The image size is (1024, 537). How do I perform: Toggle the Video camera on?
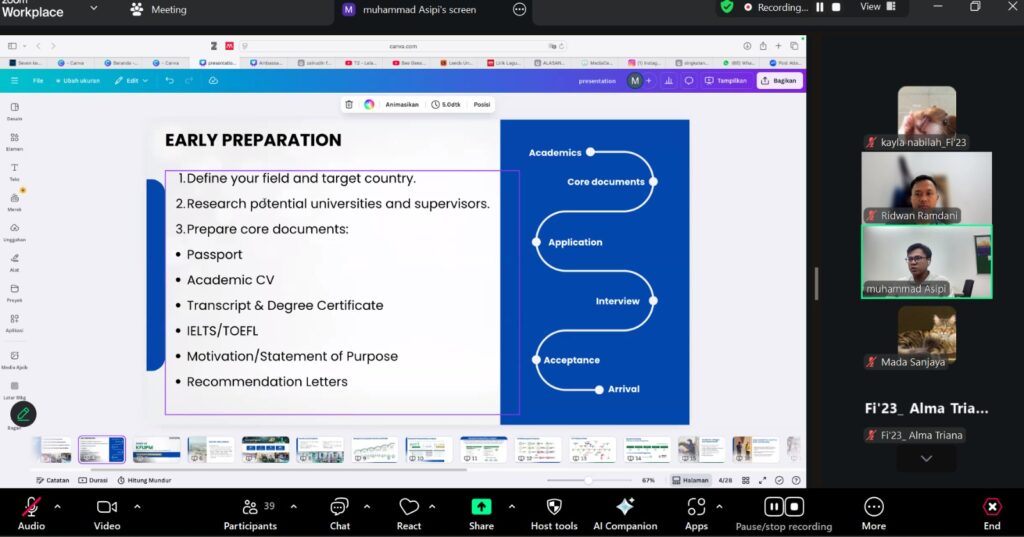tap(107, 508)
